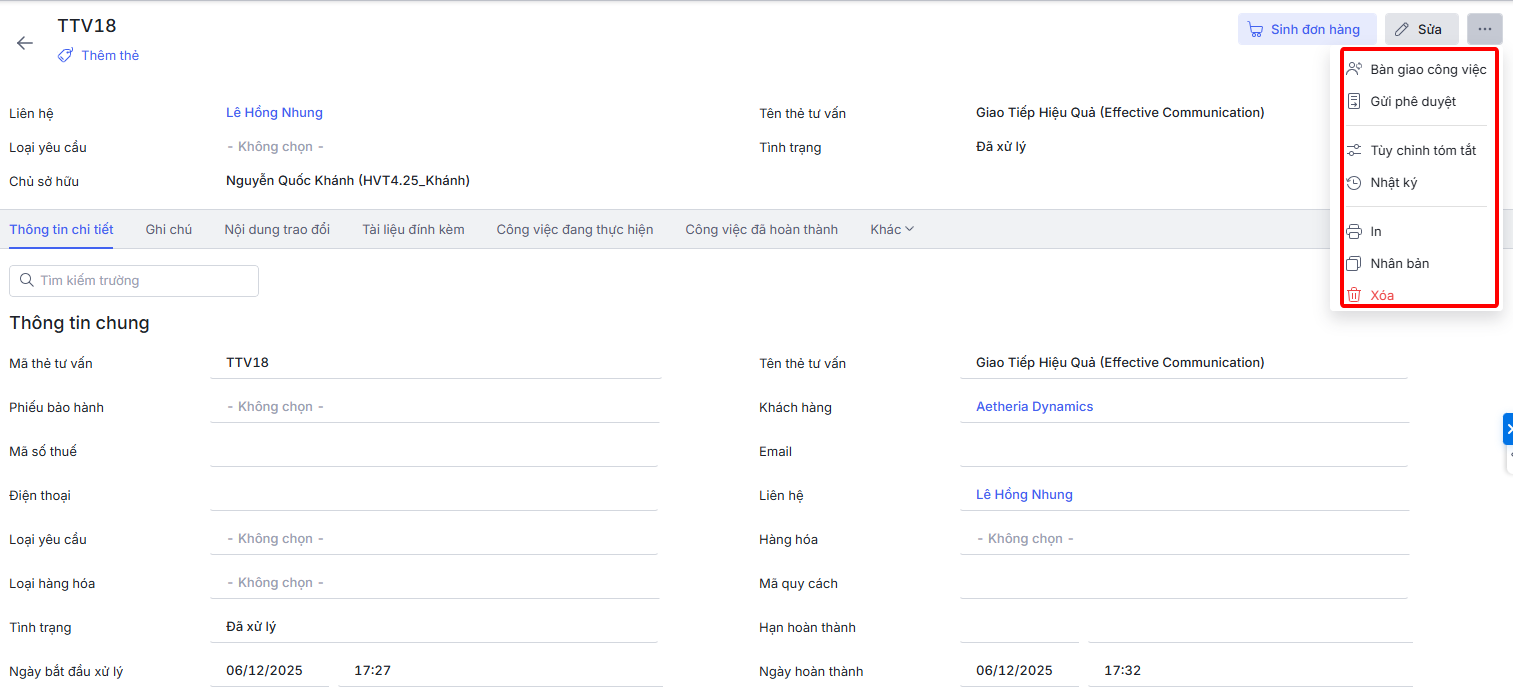Open Loại hàng hóa dropdown field

tap(434, 583)
